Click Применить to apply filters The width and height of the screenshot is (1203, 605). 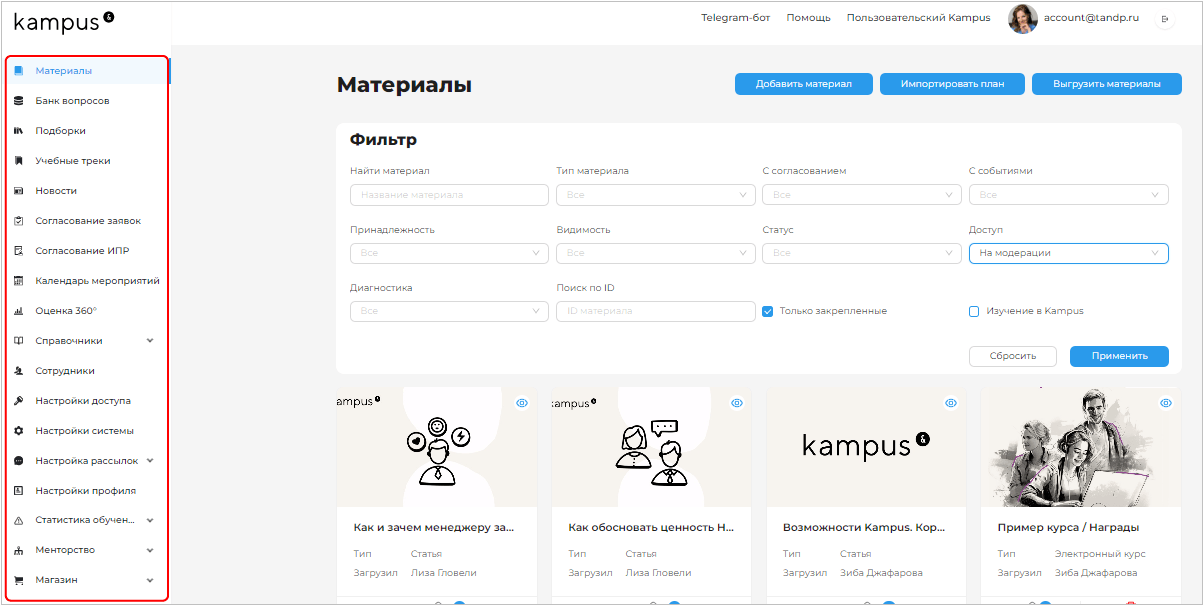(x=1118, y=356)
